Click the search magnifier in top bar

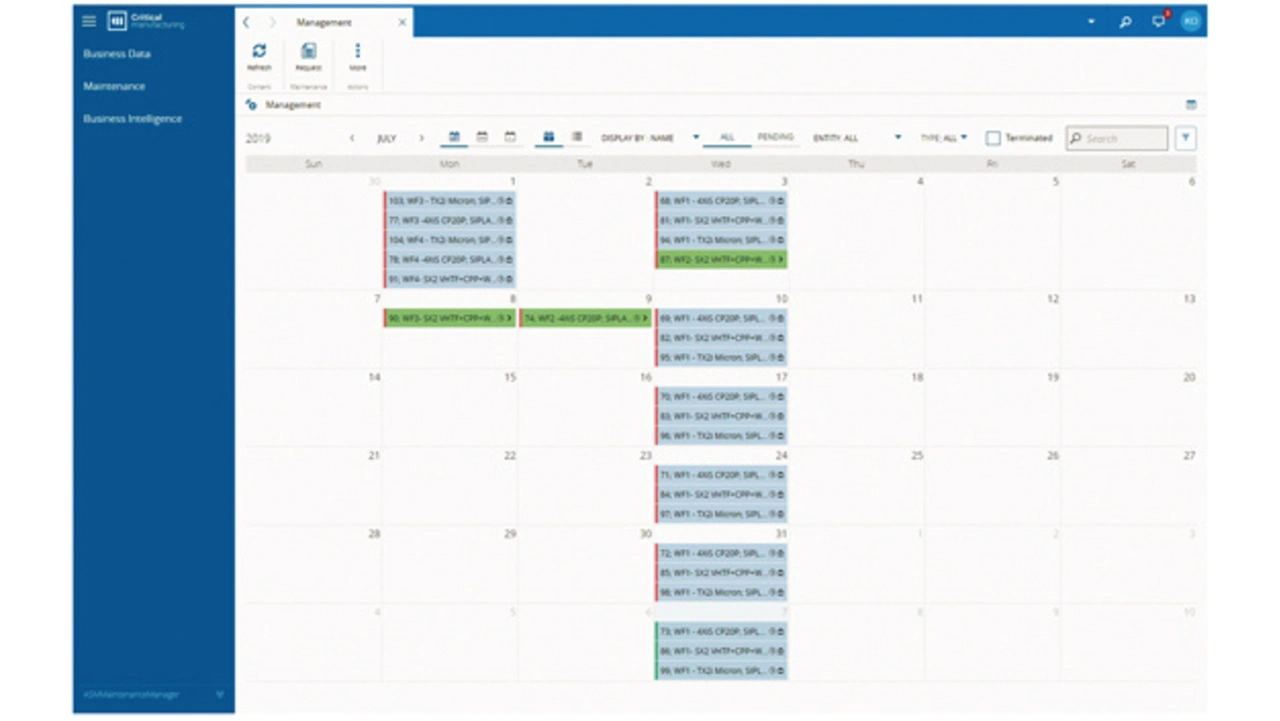click(x=1125, y=22)
